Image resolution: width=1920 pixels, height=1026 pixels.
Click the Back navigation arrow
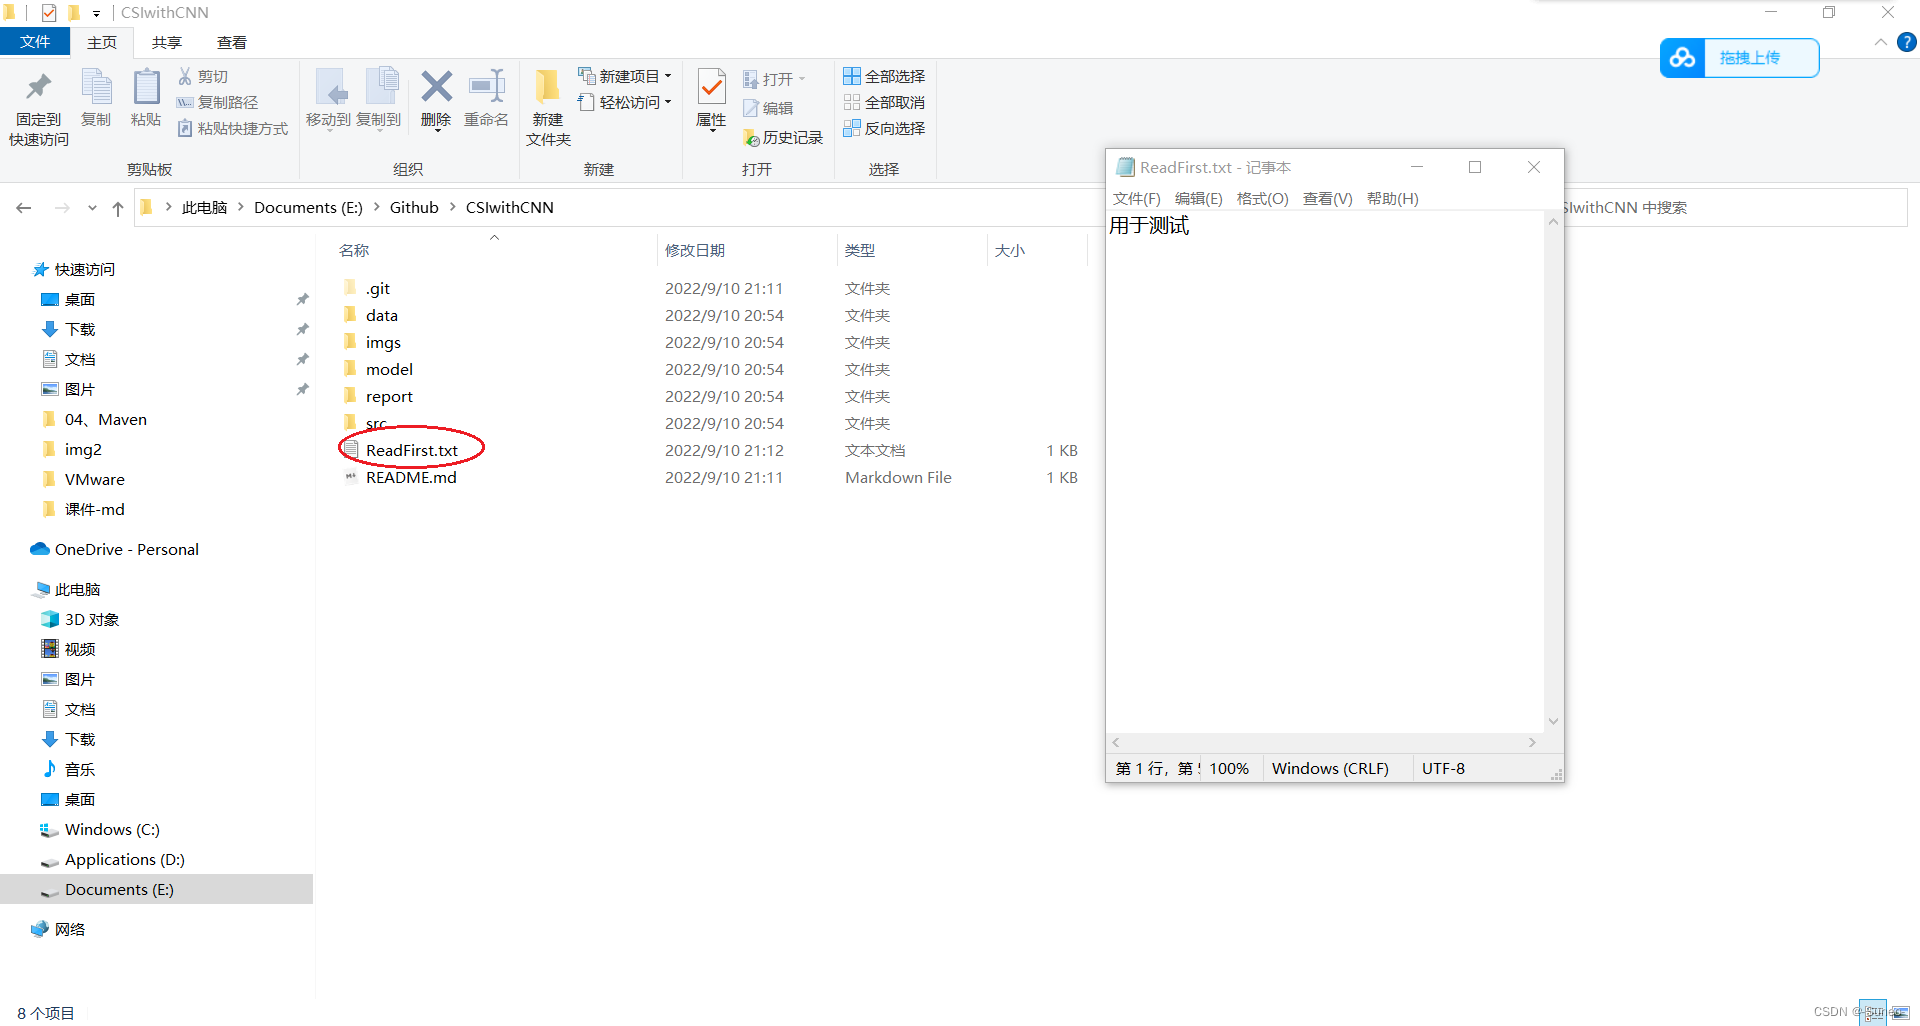click(x=24, y=208)
